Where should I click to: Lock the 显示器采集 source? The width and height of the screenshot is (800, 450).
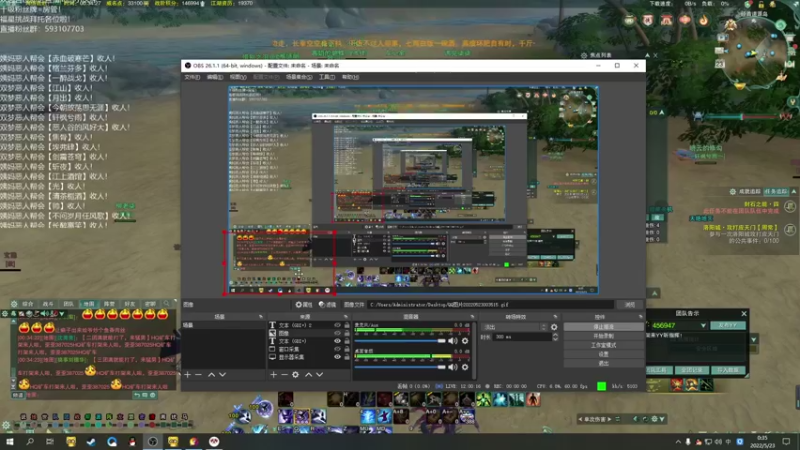point(347,357)
